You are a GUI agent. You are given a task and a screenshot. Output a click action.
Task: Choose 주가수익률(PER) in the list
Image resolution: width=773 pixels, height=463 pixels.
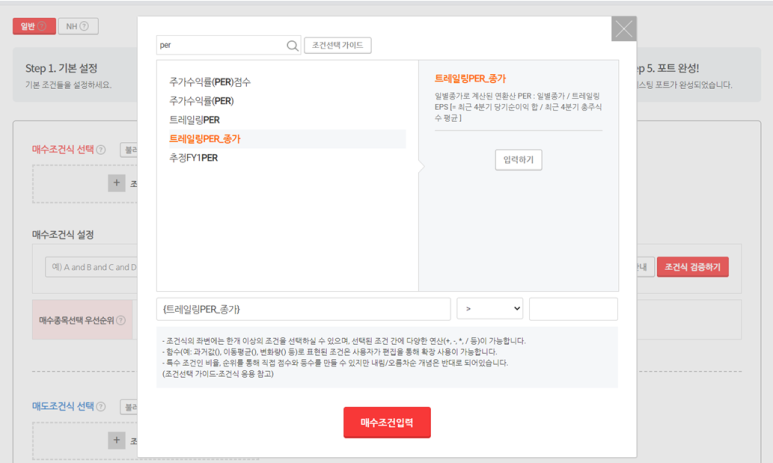[201, 101]
